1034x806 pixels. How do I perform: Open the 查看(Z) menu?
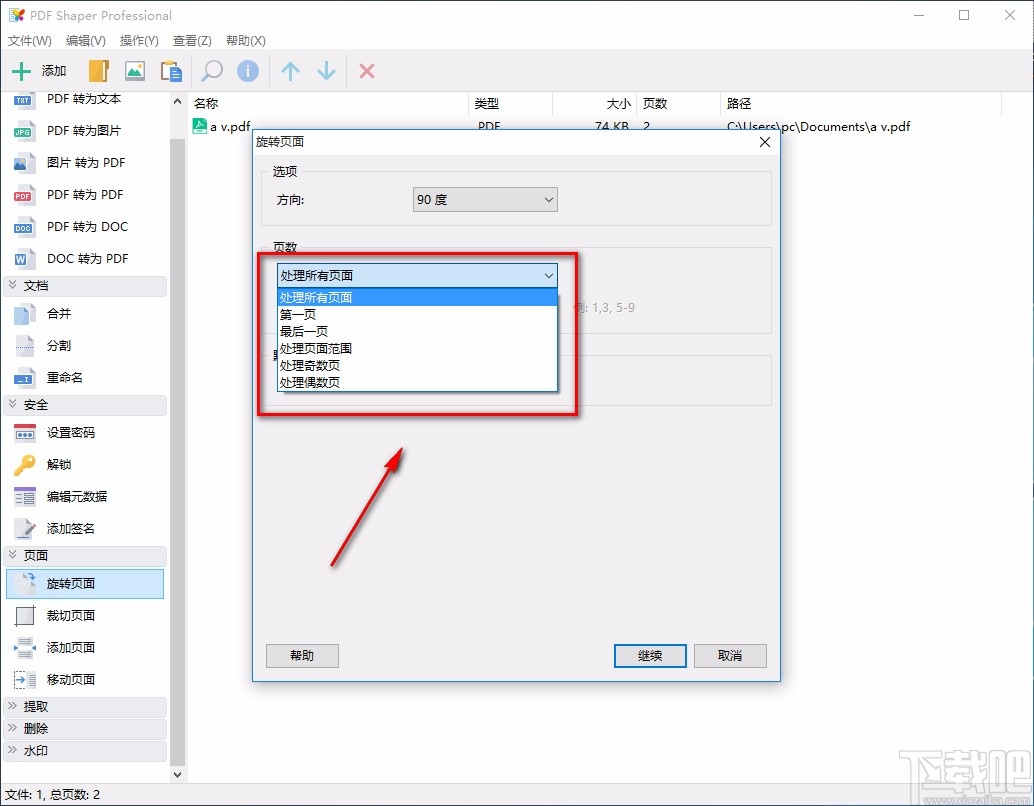click(192, 40)
